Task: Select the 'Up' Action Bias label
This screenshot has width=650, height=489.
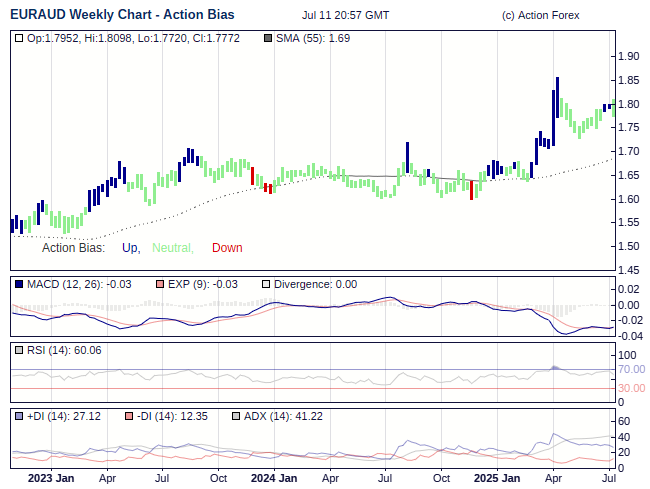Action: [x=130, y=248]
